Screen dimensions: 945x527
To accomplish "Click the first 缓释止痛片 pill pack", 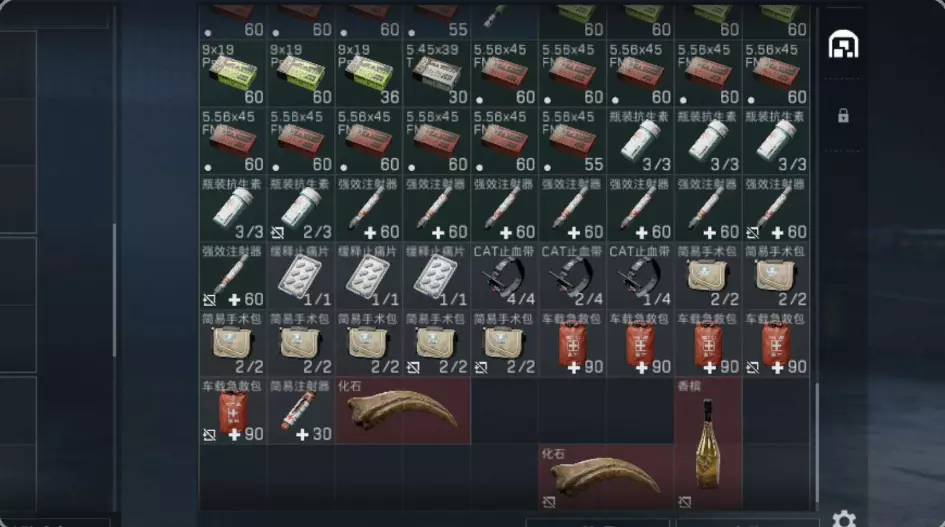I will [301, 277].
